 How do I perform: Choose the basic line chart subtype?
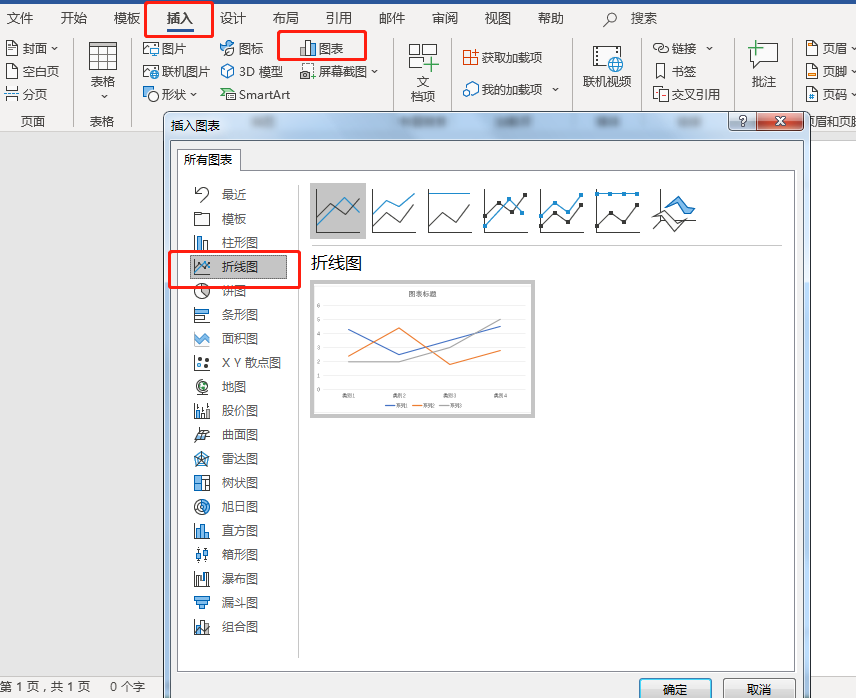[x=338, y=211]
